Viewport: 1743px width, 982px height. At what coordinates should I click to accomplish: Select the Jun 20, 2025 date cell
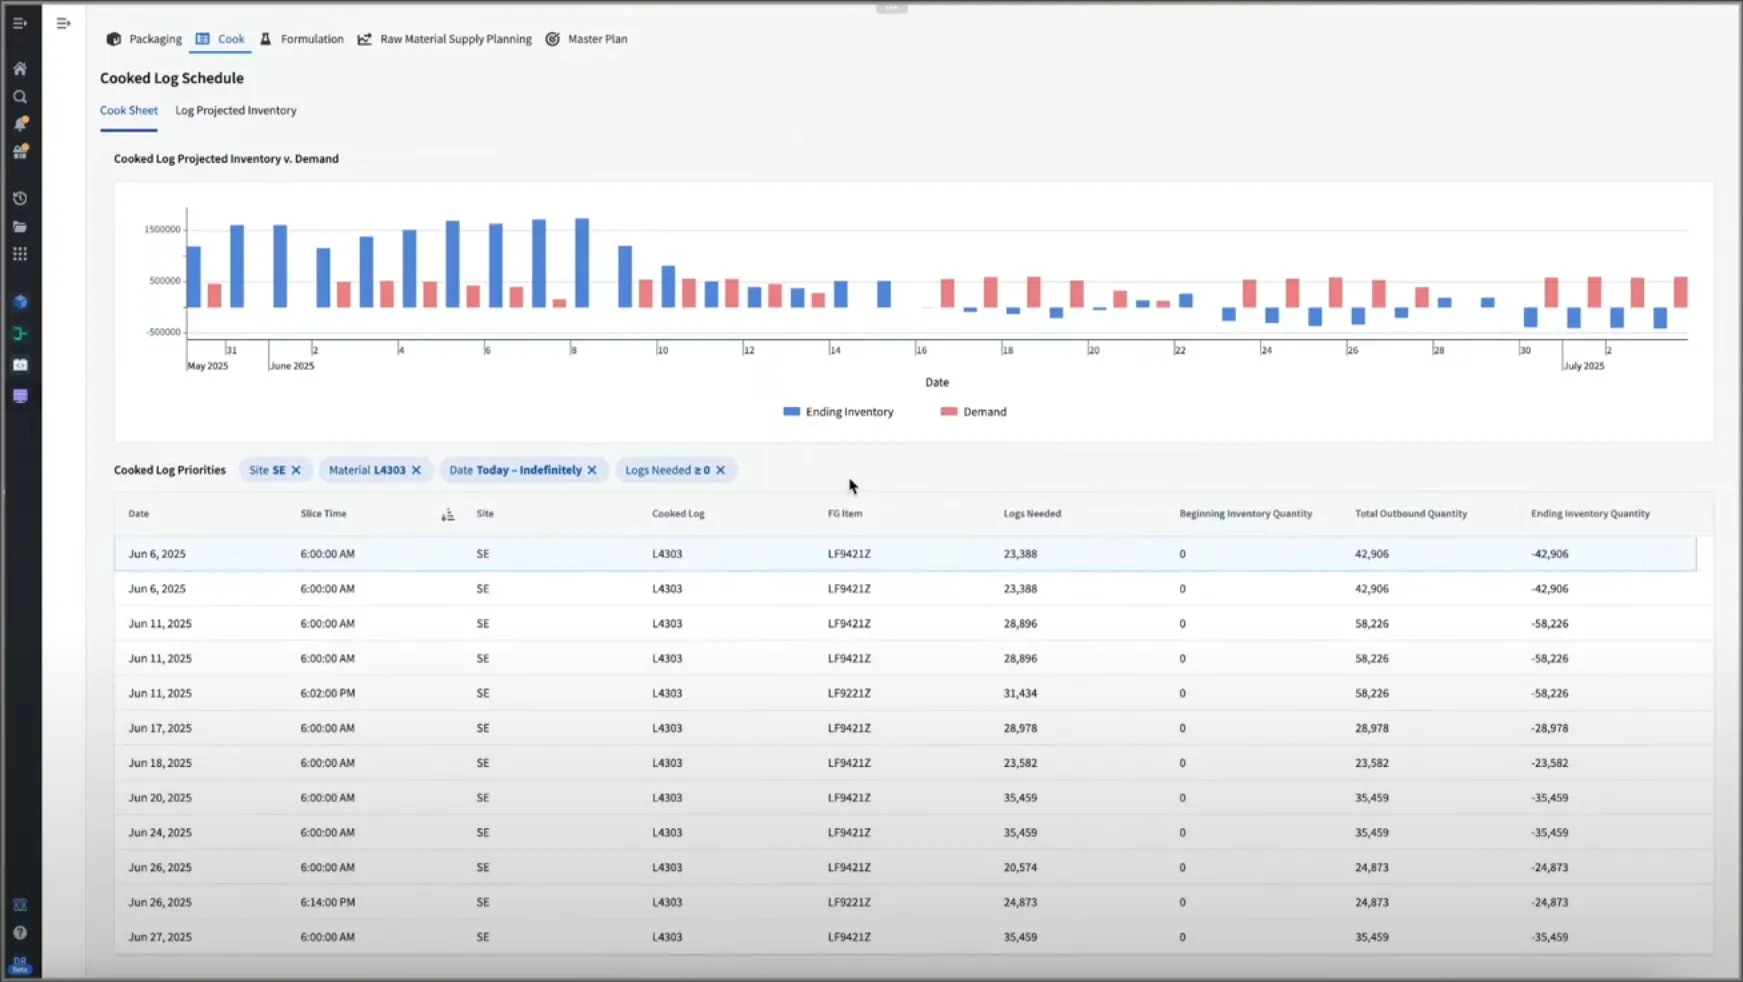coord(159,798)
